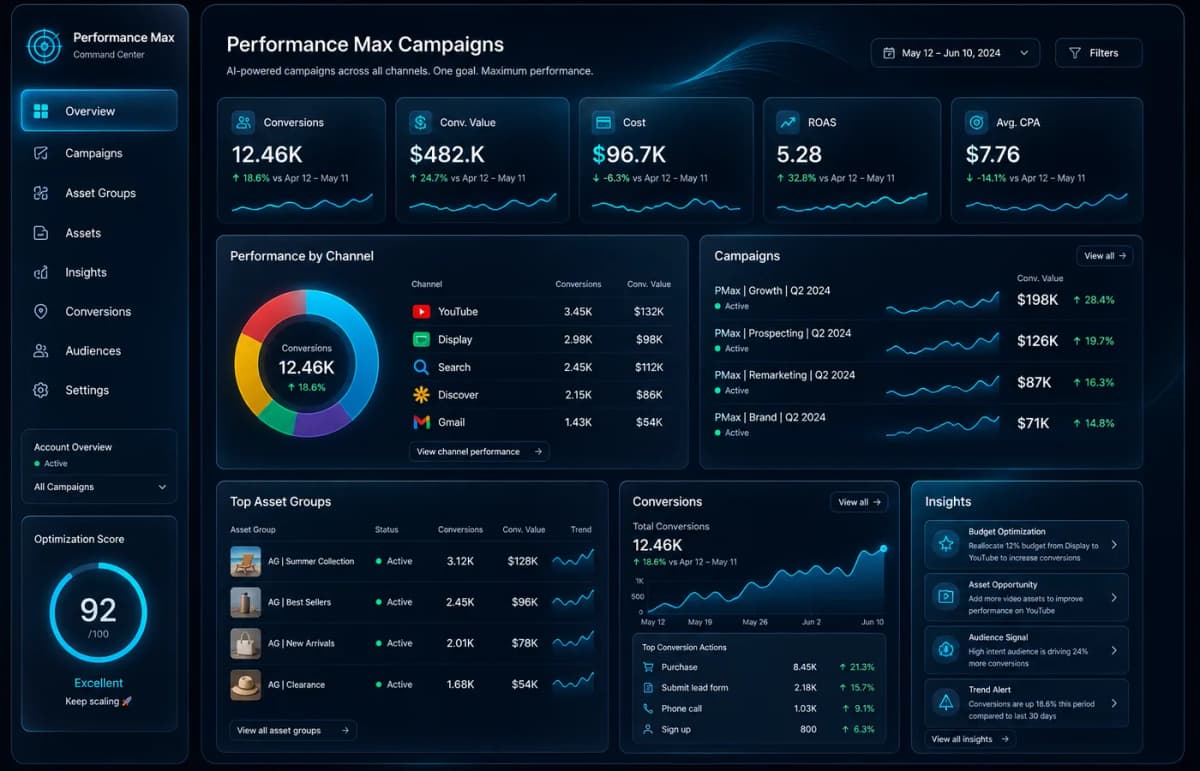Go to Asset Groups in the sidebar
Viewport: 1200px width, 771px height.
point(99,193)
